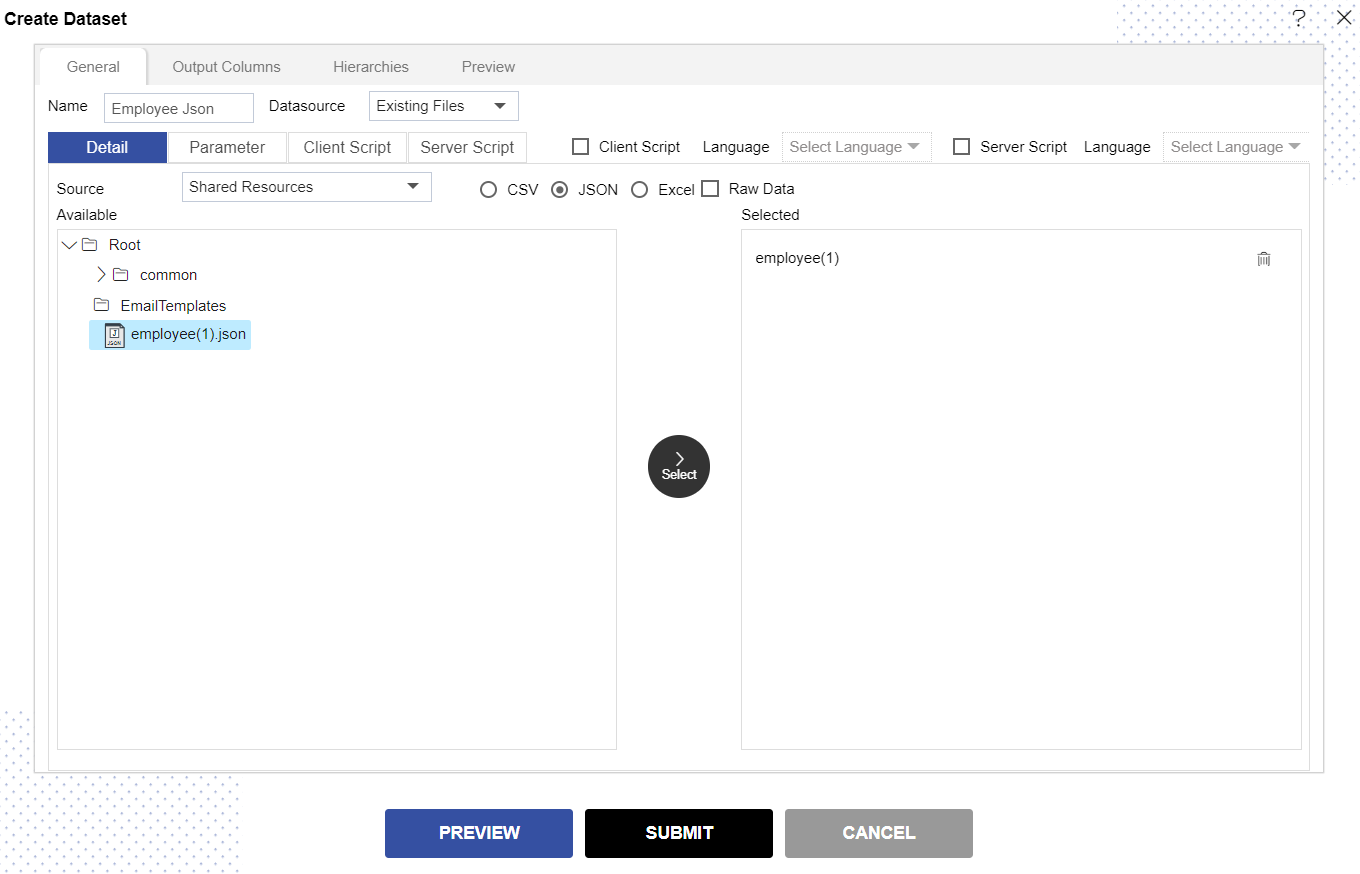This screenshot has width=1360, height=874.
Task: Choose the JSON radio button
Action: (x=560, y=190)
